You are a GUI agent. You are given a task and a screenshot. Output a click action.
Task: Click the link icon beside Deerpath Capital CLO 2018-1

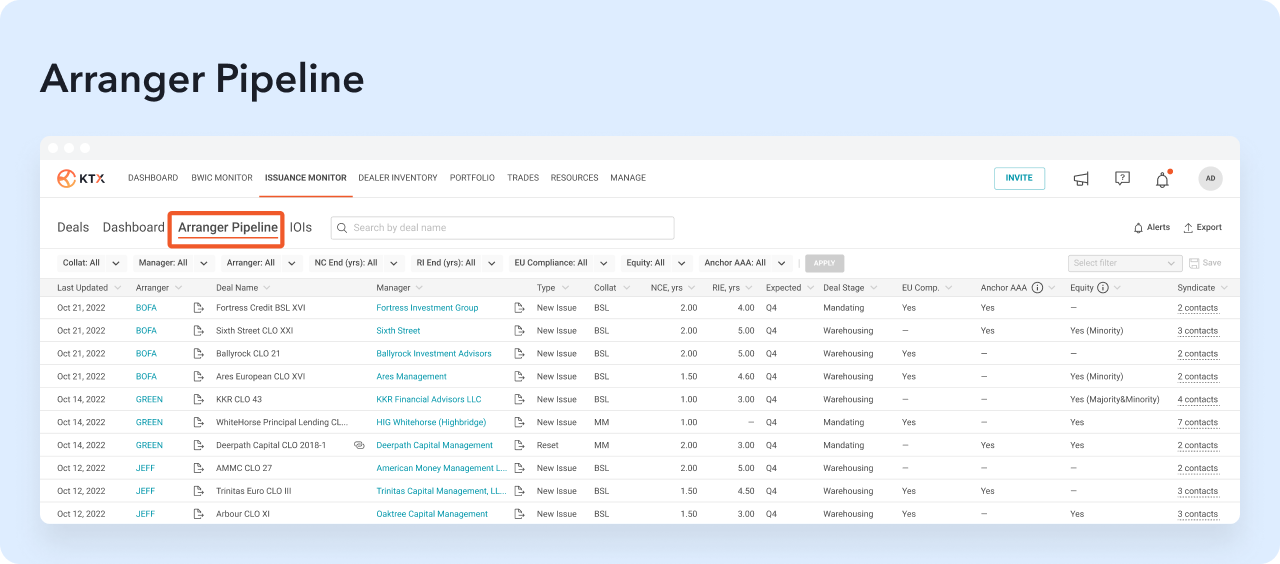pyautogui.click(x=359, y=445)
